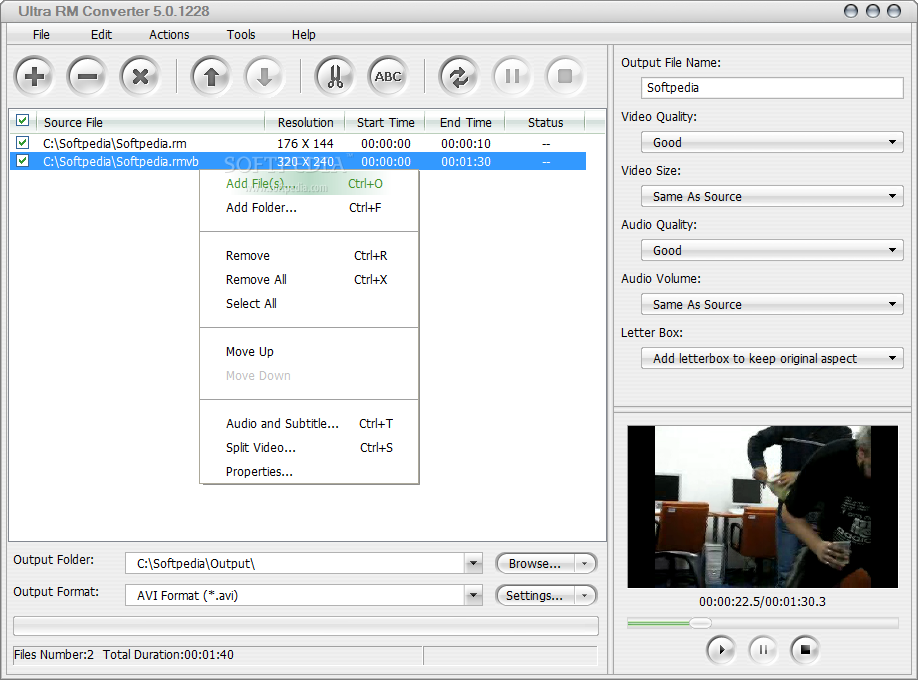Open the Actions menu
This screenshot has height=680, width=918.
point(169,35)
